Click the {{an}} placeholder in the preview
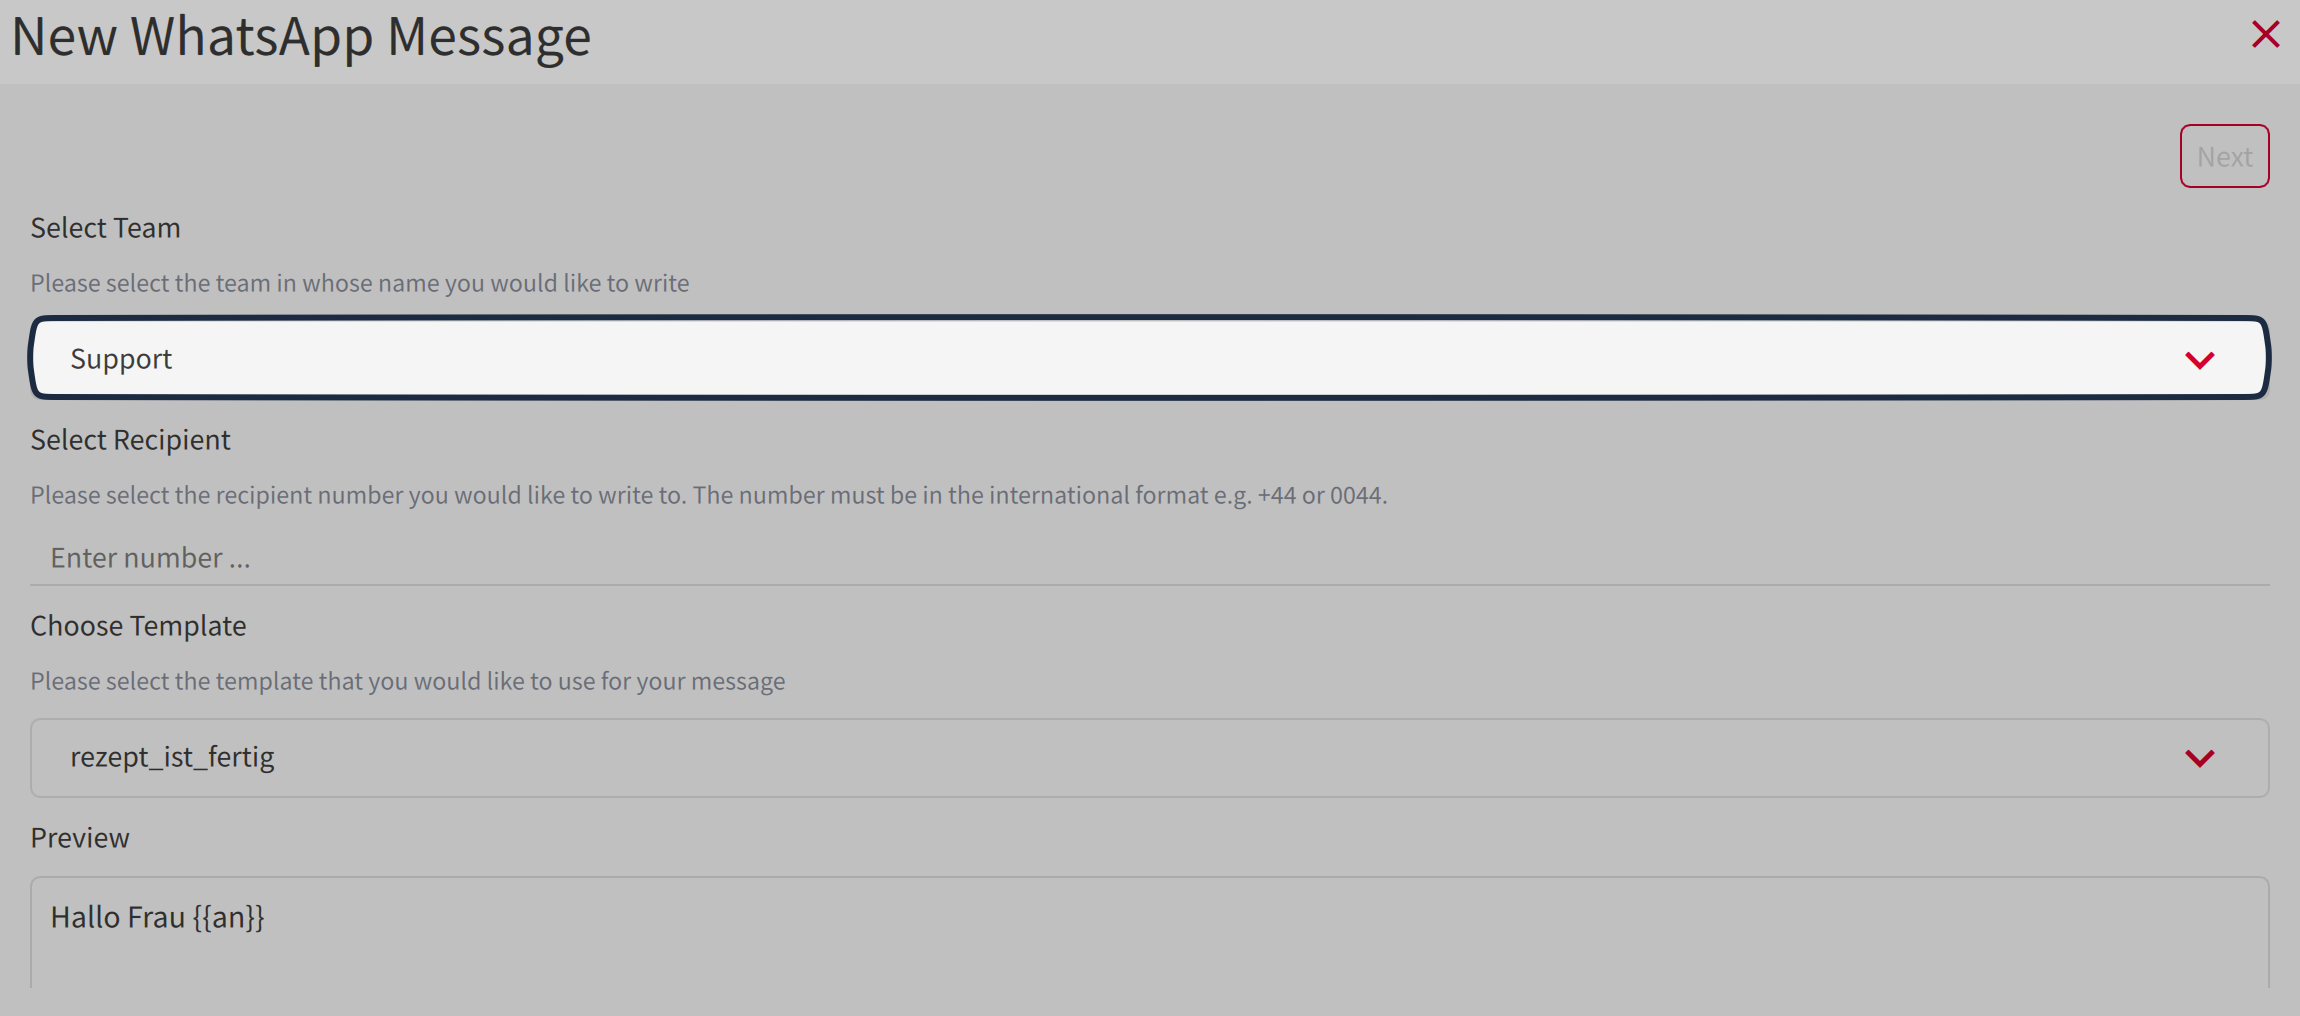 [228, 917]
